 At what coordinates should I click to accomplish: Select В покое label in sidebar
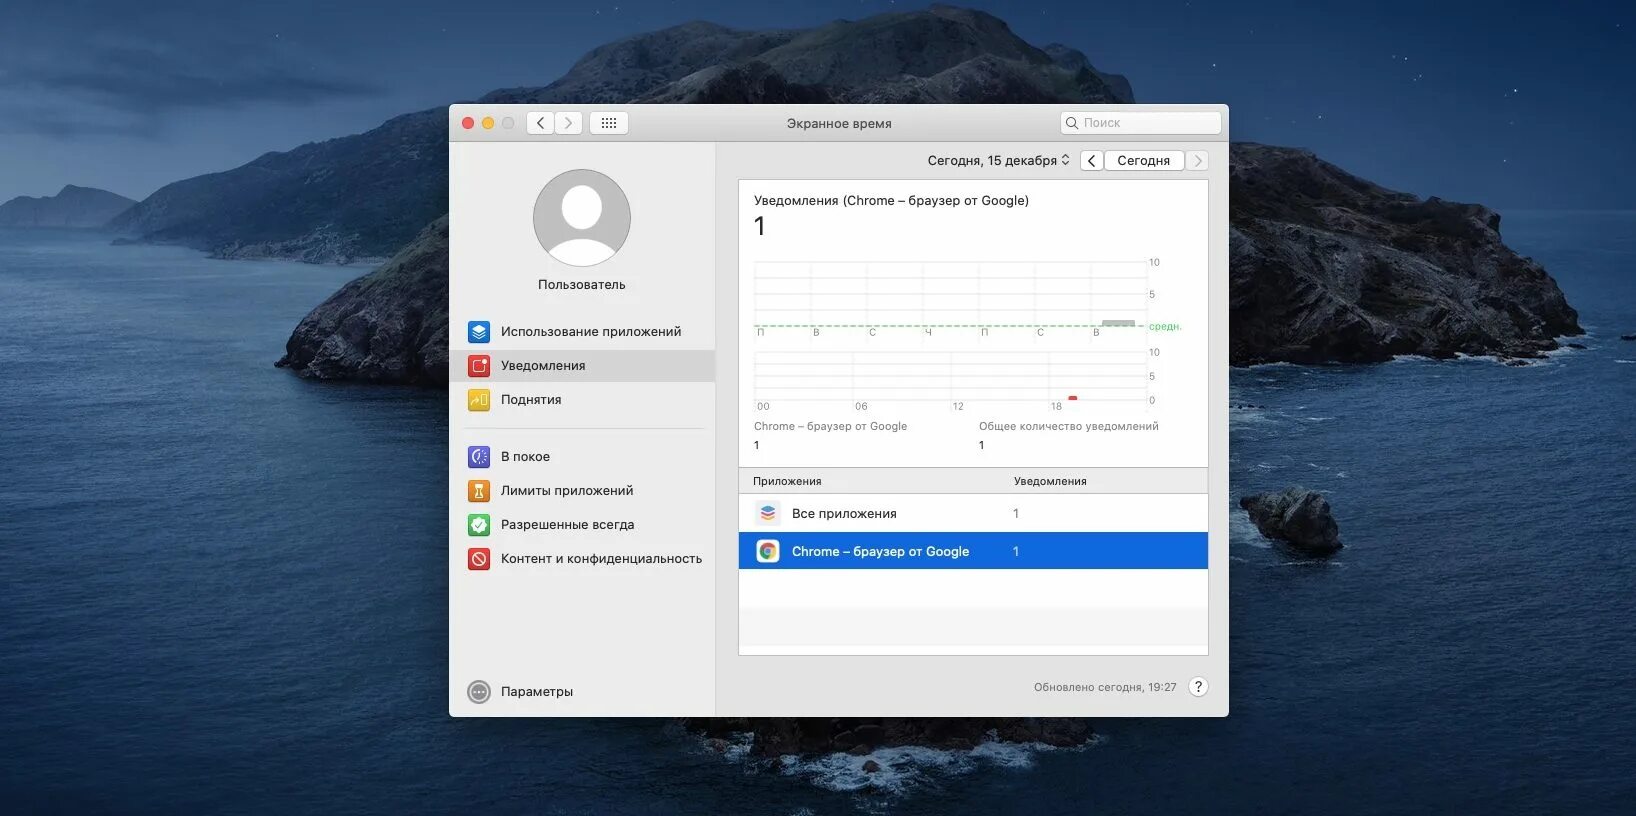(x=525, y=456)
